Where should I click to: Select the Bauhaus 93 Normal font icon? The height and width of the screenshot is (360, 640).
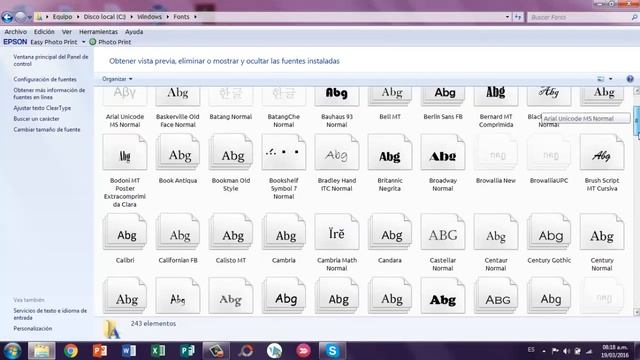[x=336, y=96]
